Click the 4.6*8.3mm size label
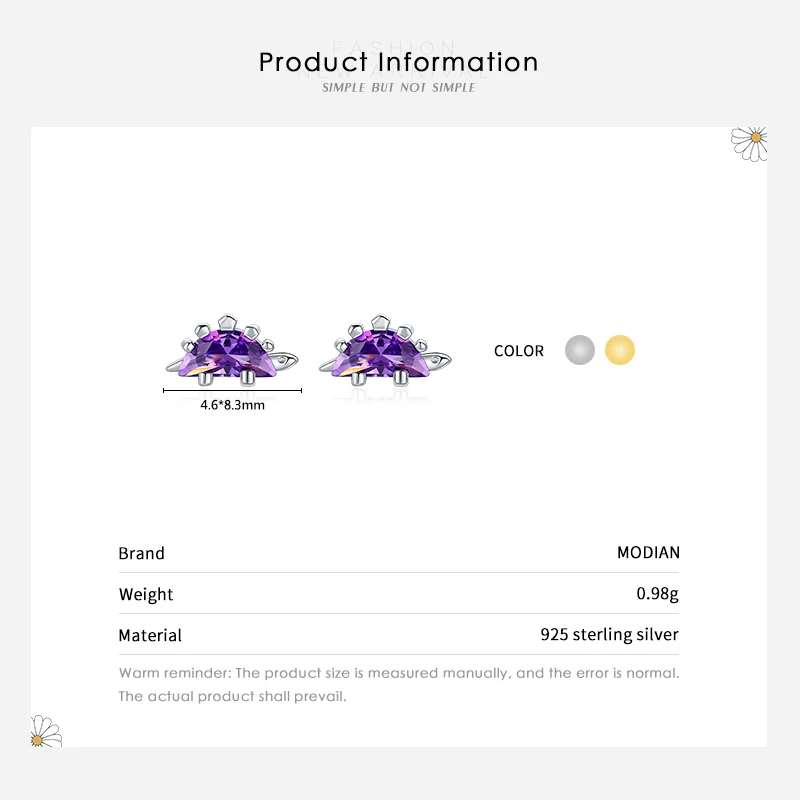 click(232, 406)
